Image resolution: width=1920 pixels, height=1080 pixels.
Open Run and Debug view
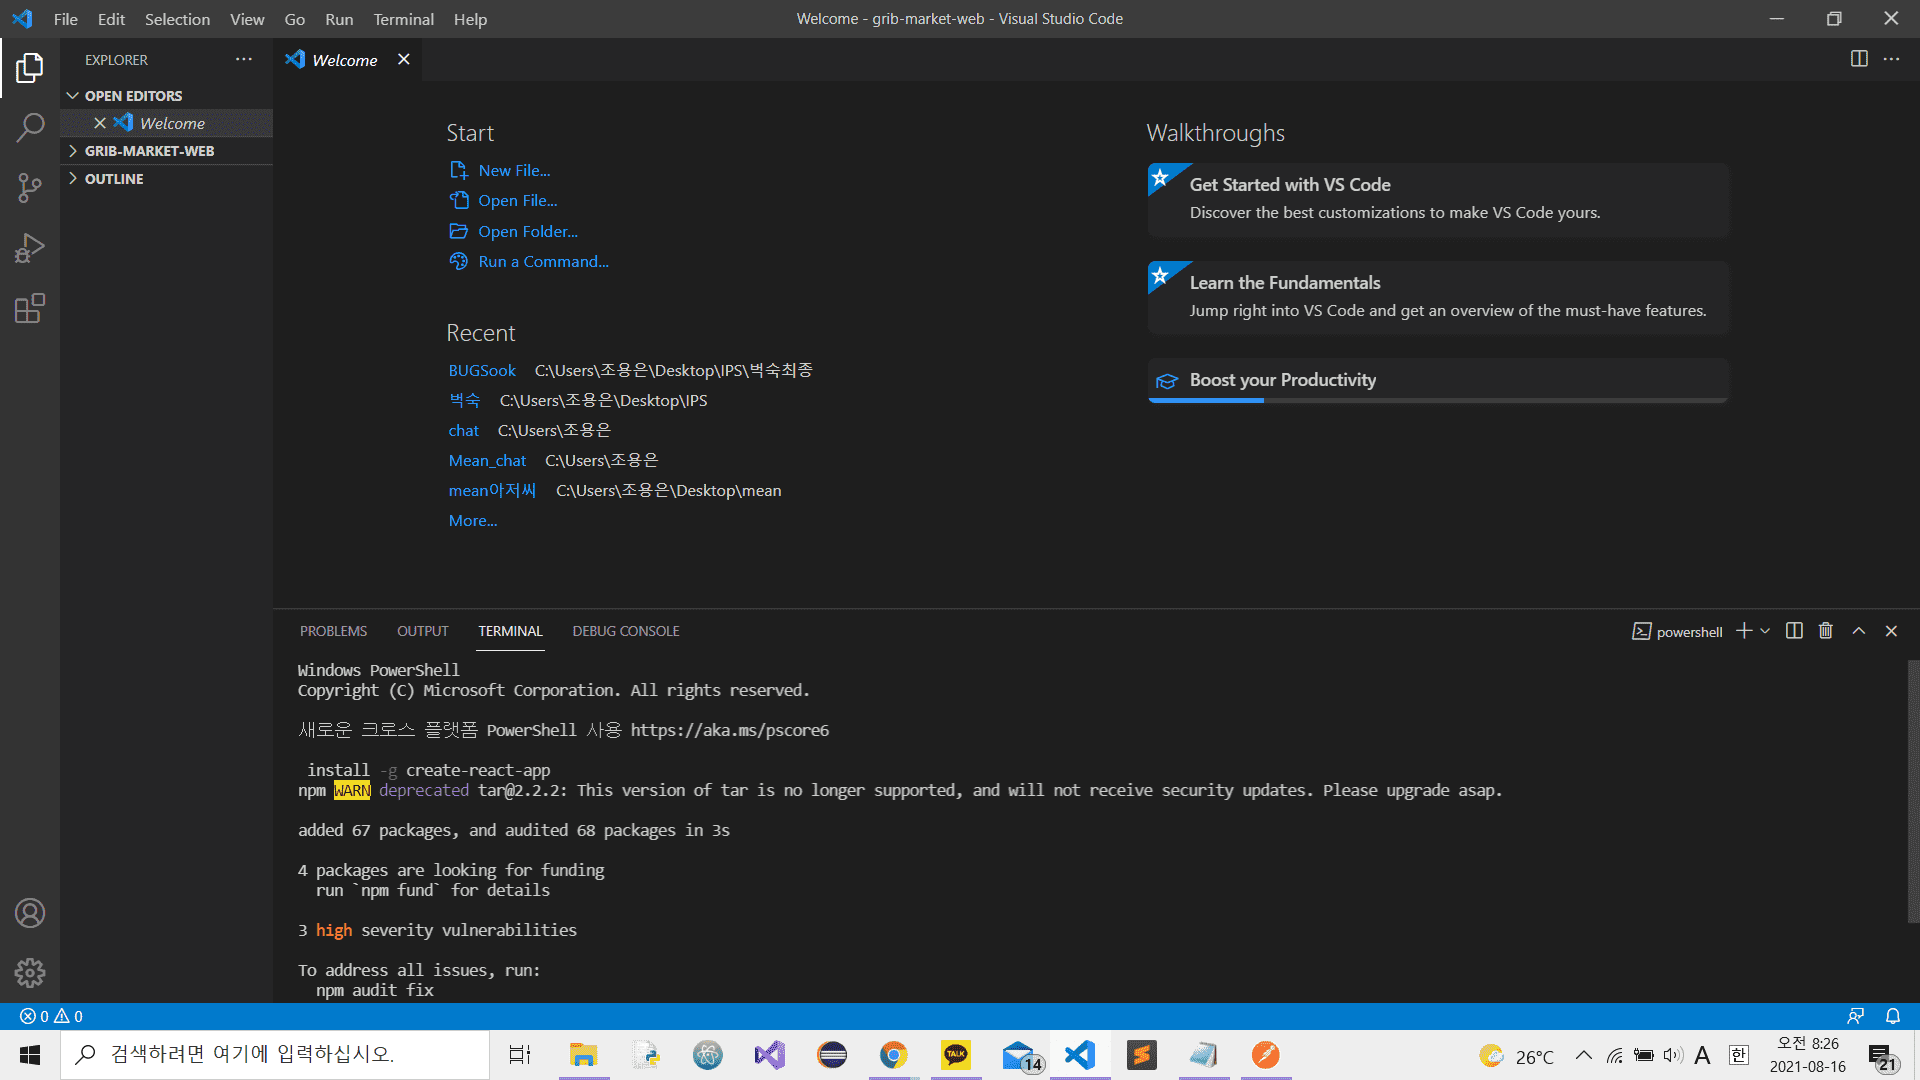pos(30,248)
